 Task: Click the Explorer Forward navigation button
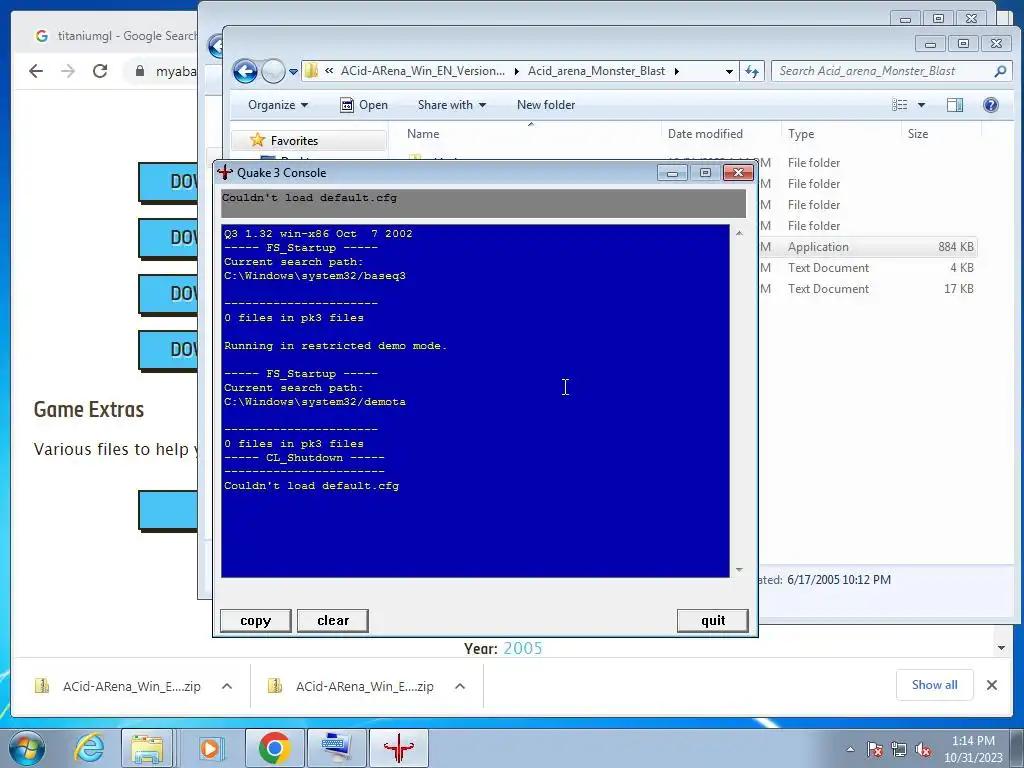coord(273,71)
